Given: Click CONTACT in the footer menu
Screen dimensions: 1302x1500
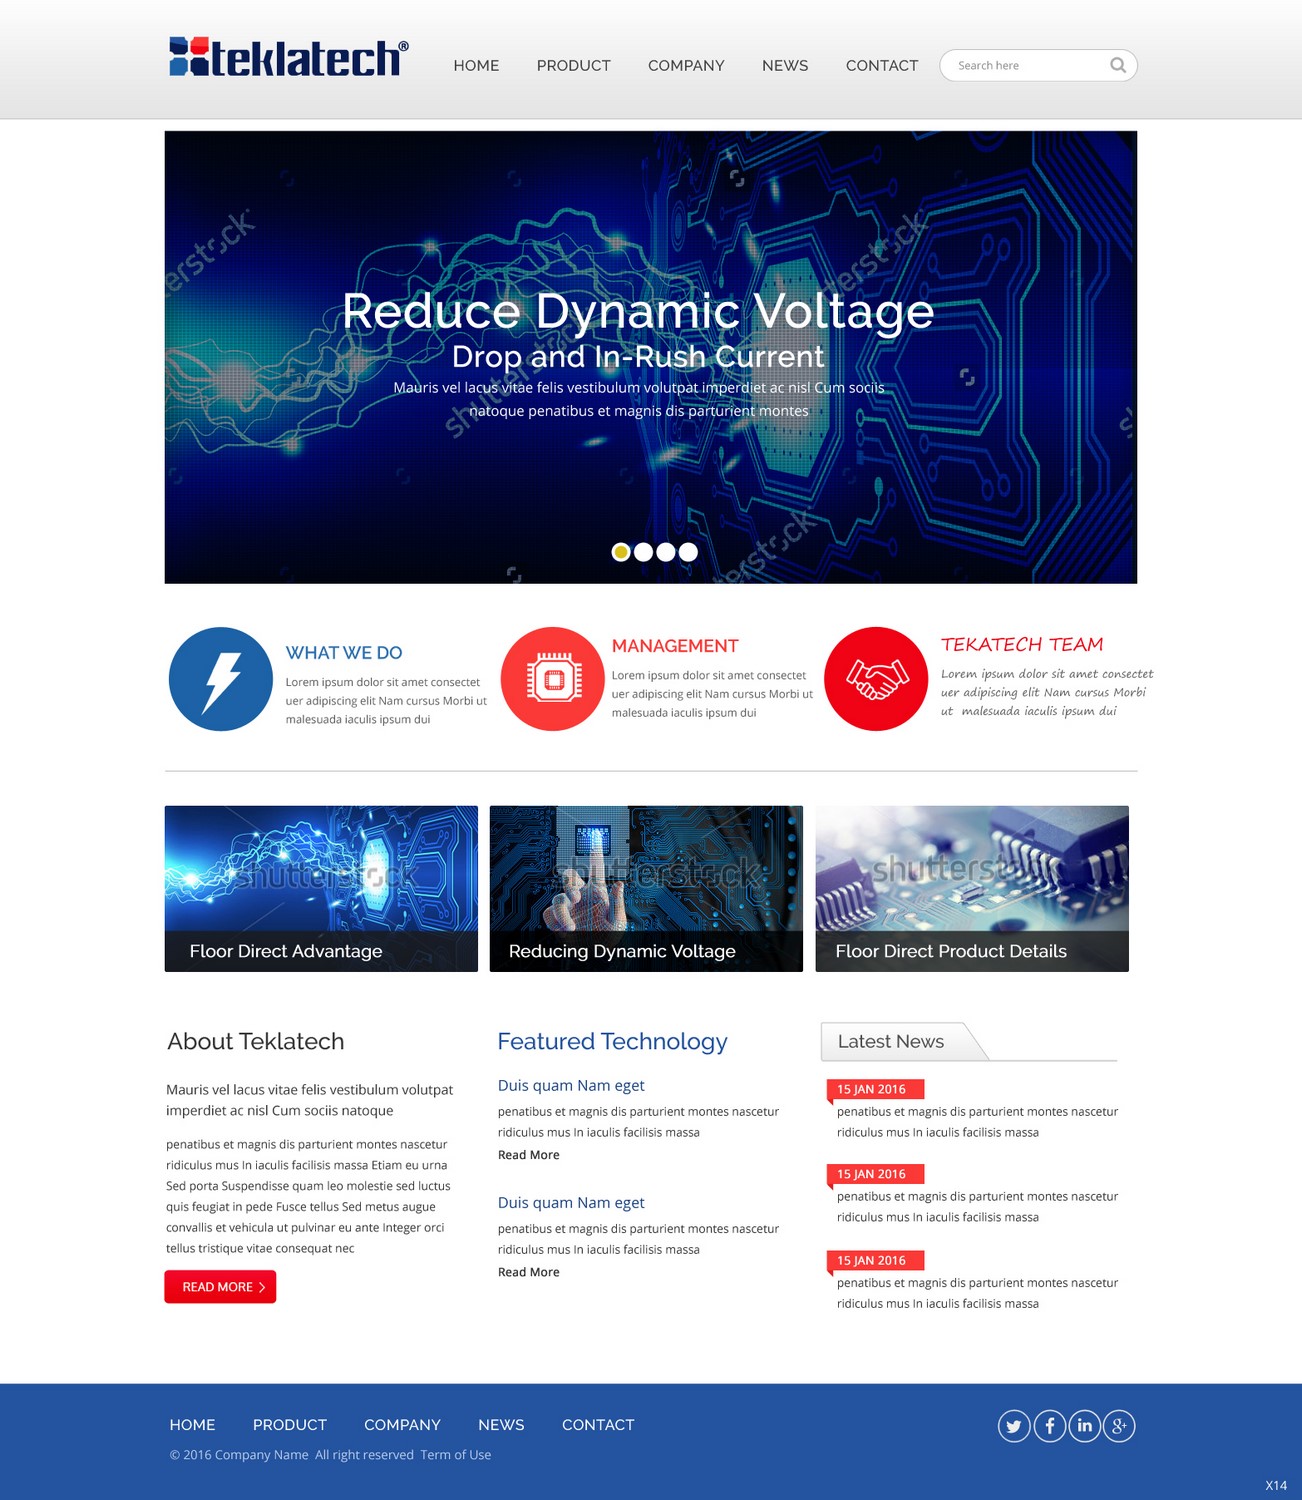Looking at the screenshot, I should tap(598, 1425).
